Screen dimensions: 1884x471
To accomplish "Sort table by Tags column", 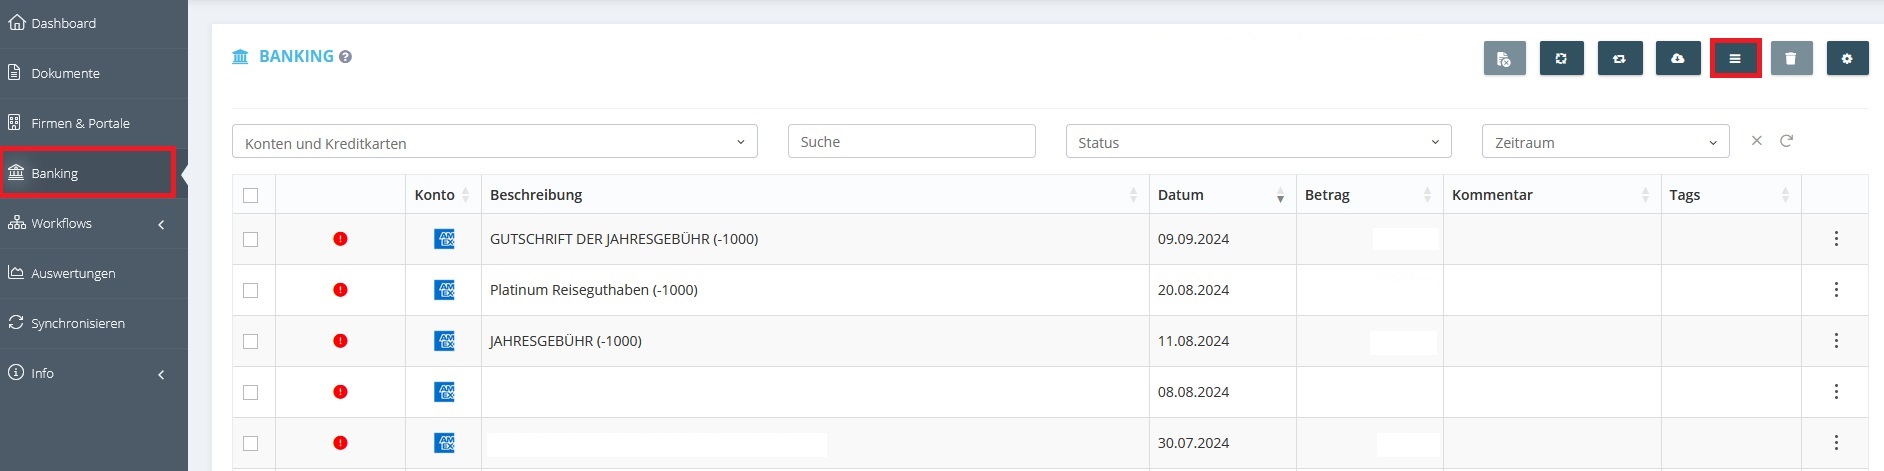I will [1730, 195].
